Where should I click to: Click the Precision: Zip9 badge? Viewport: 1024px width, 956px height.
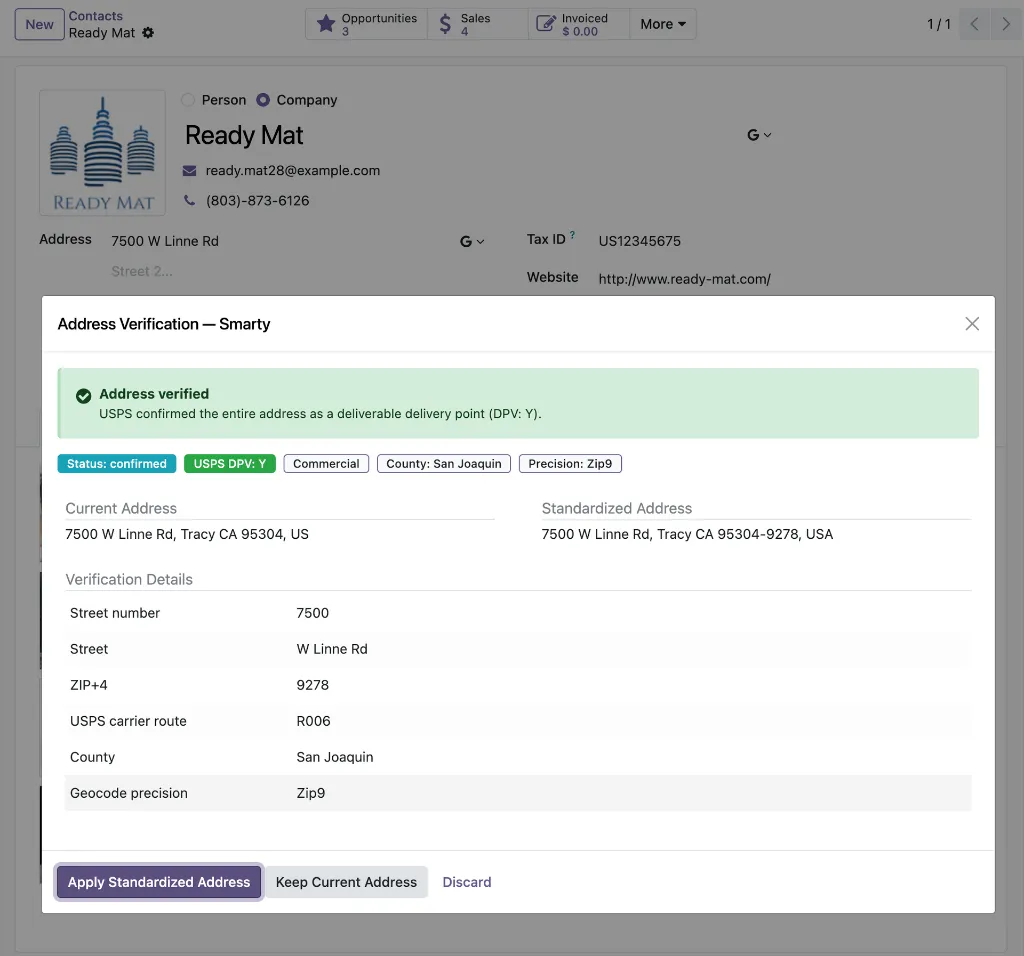coord(570,464)
